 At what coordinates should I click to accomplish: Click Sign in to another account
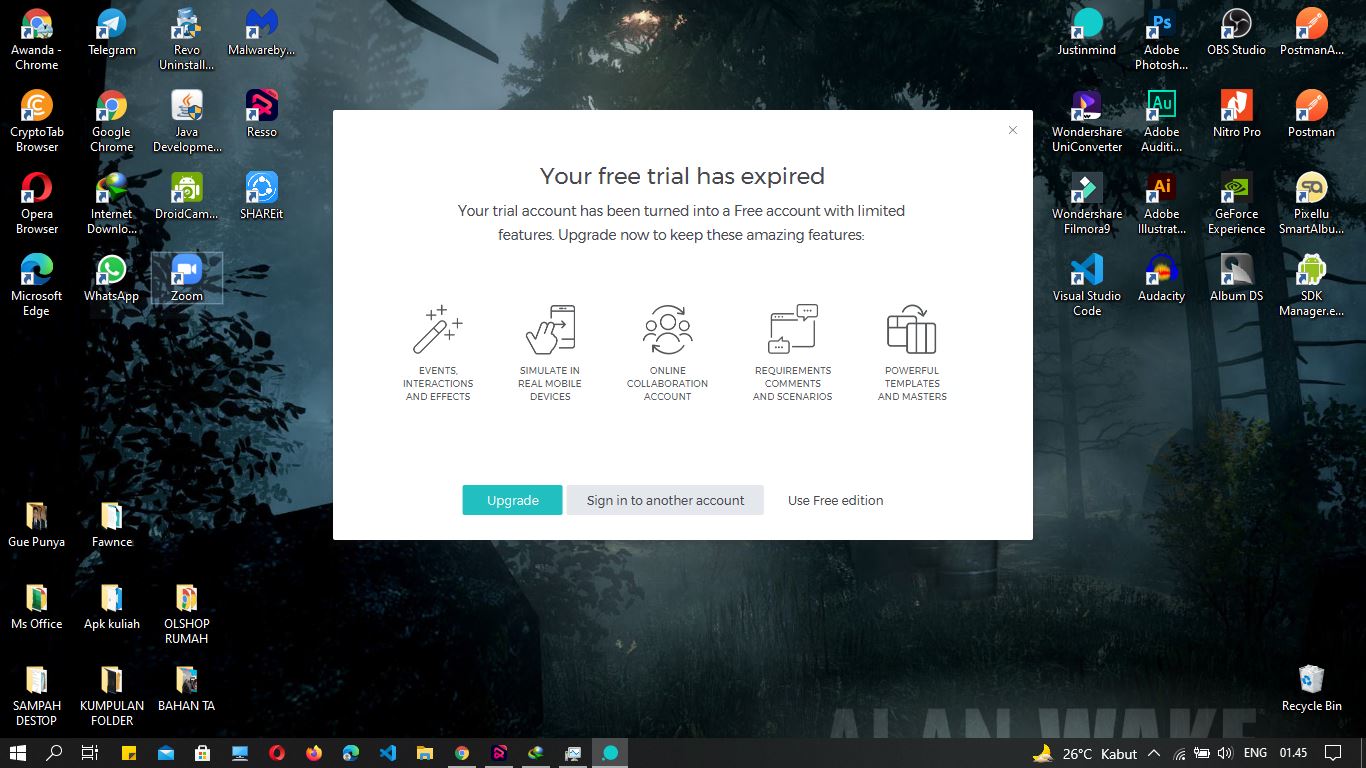coord(665,500)
